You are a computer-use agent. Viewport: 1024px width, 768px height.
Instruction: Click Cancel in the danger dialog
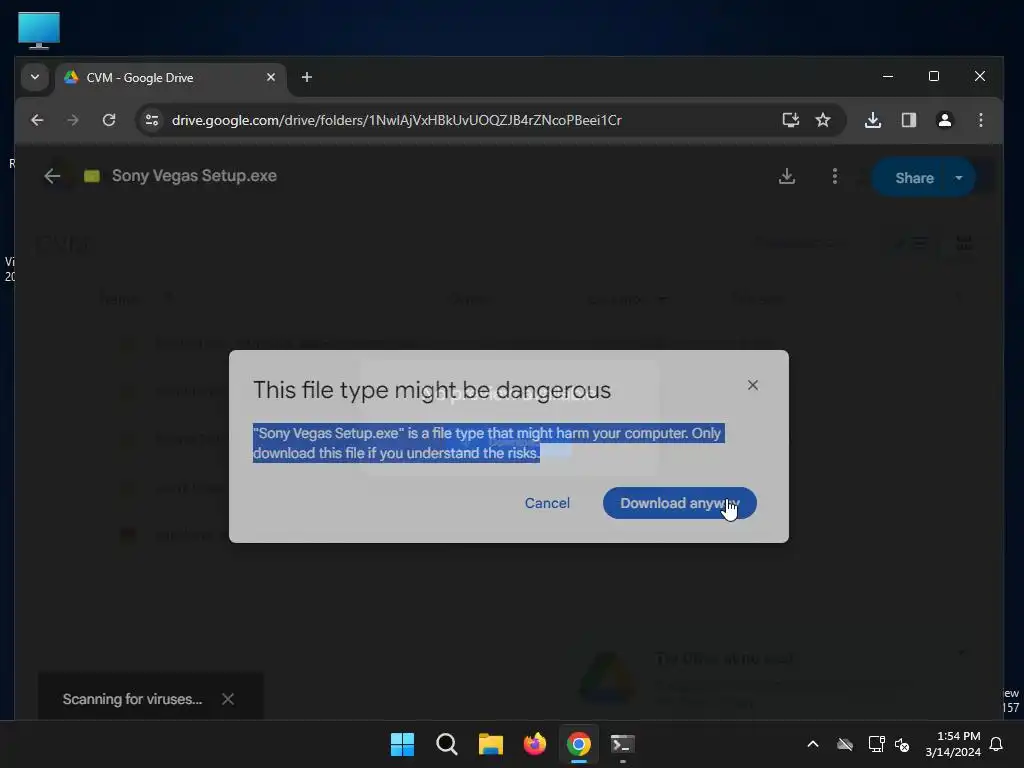pos(547,503)
